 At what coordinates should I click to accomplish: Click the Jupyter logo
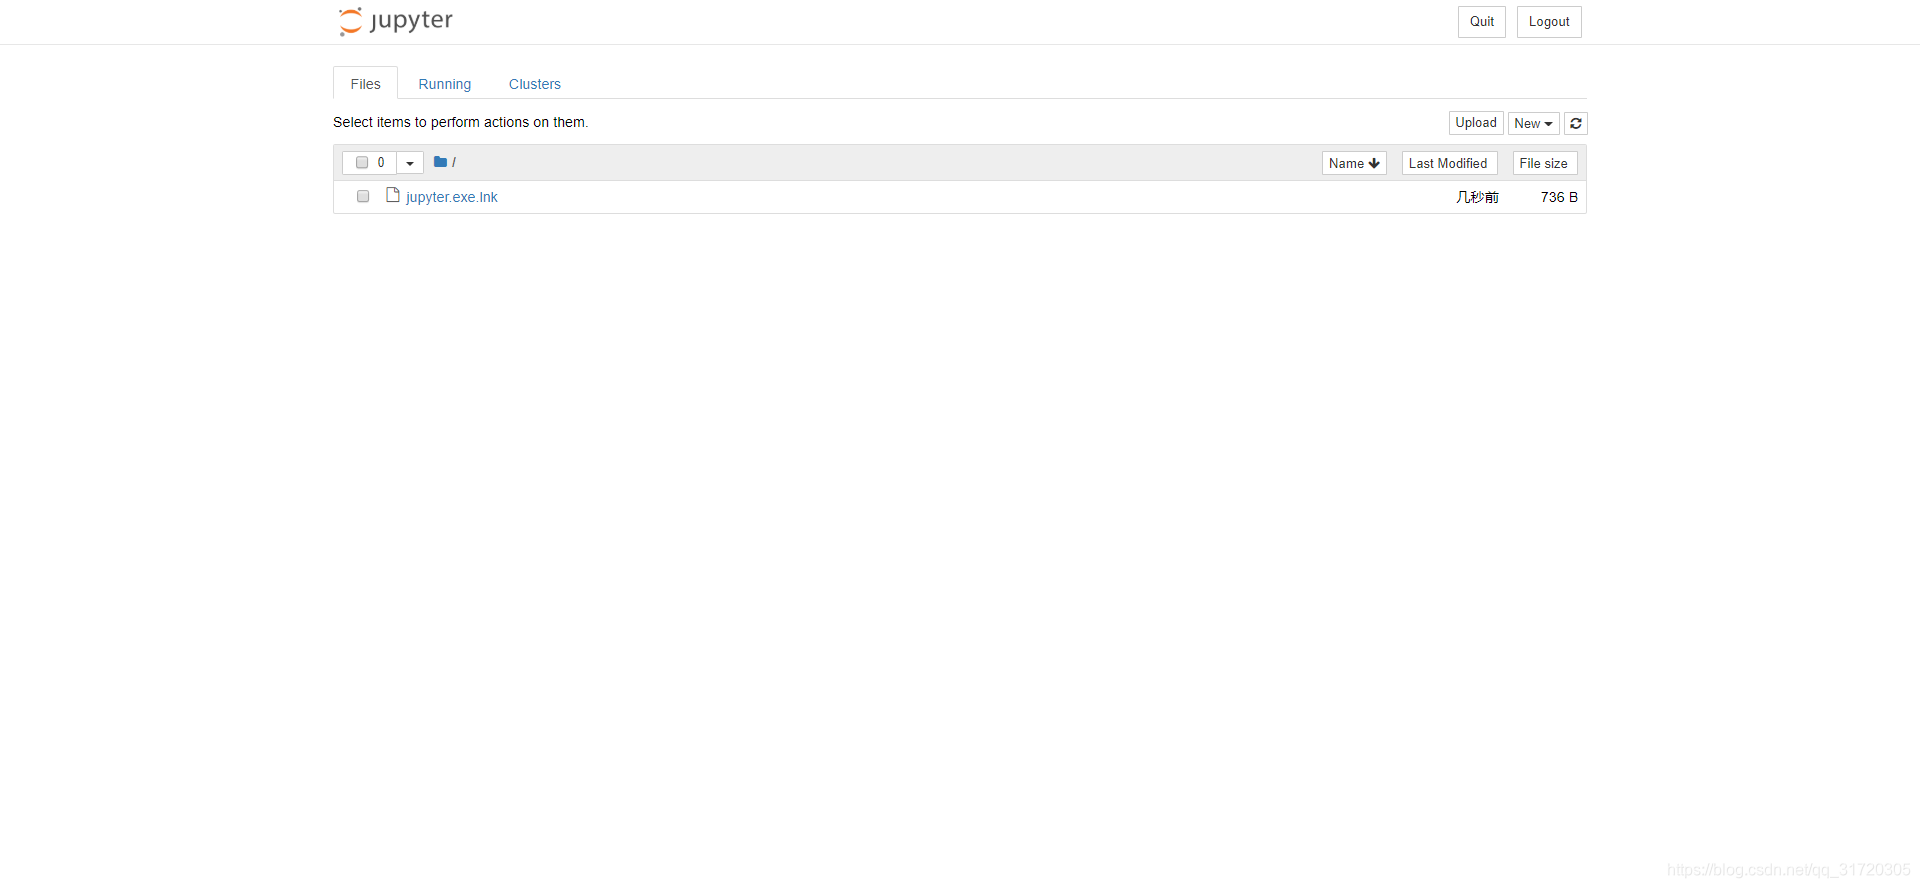click(x=396, y=21)
